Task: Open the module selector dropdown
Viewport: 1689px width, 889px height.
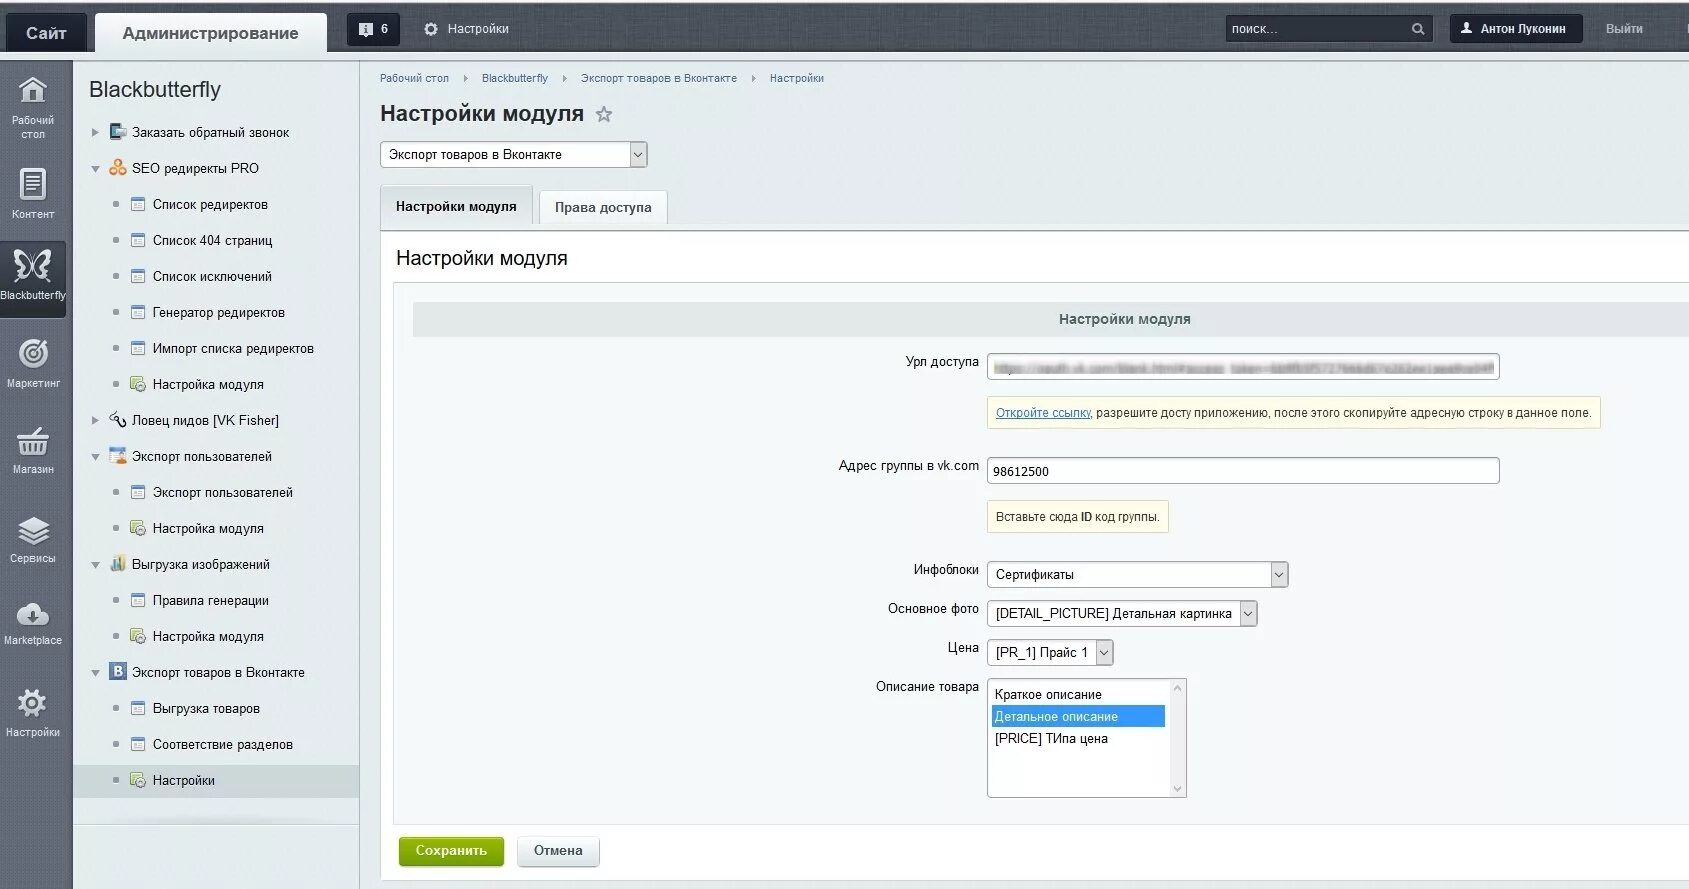Action: click(514, 155)
